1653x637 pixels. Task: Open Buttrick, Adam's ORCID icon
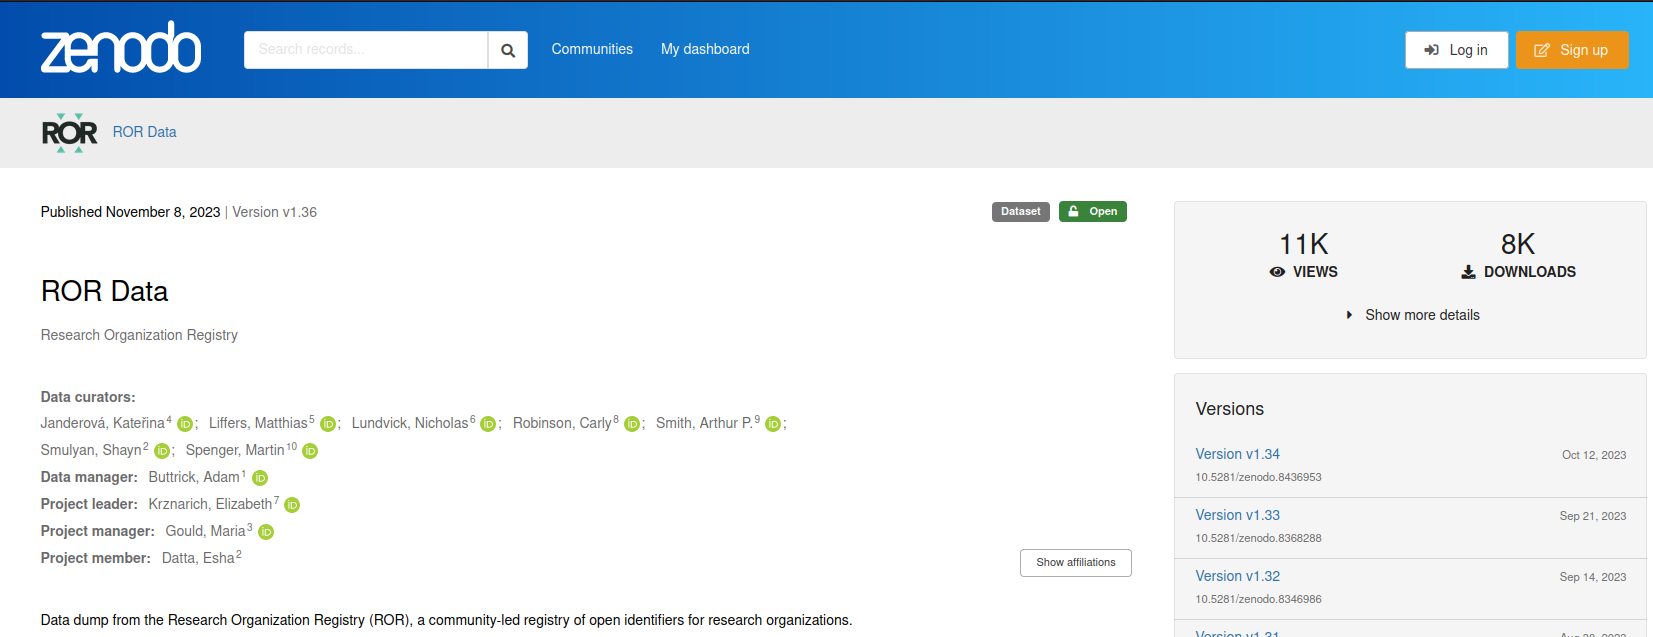pos(260,478)
